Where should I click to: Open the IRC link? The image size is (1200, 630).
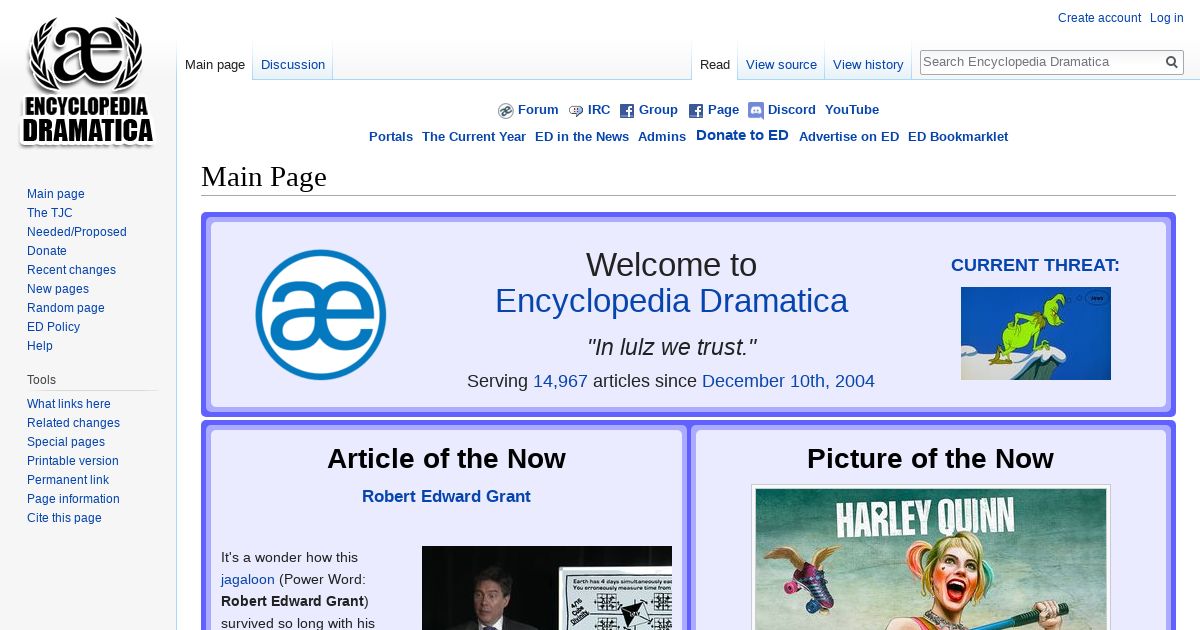click(x=599, y=110)
